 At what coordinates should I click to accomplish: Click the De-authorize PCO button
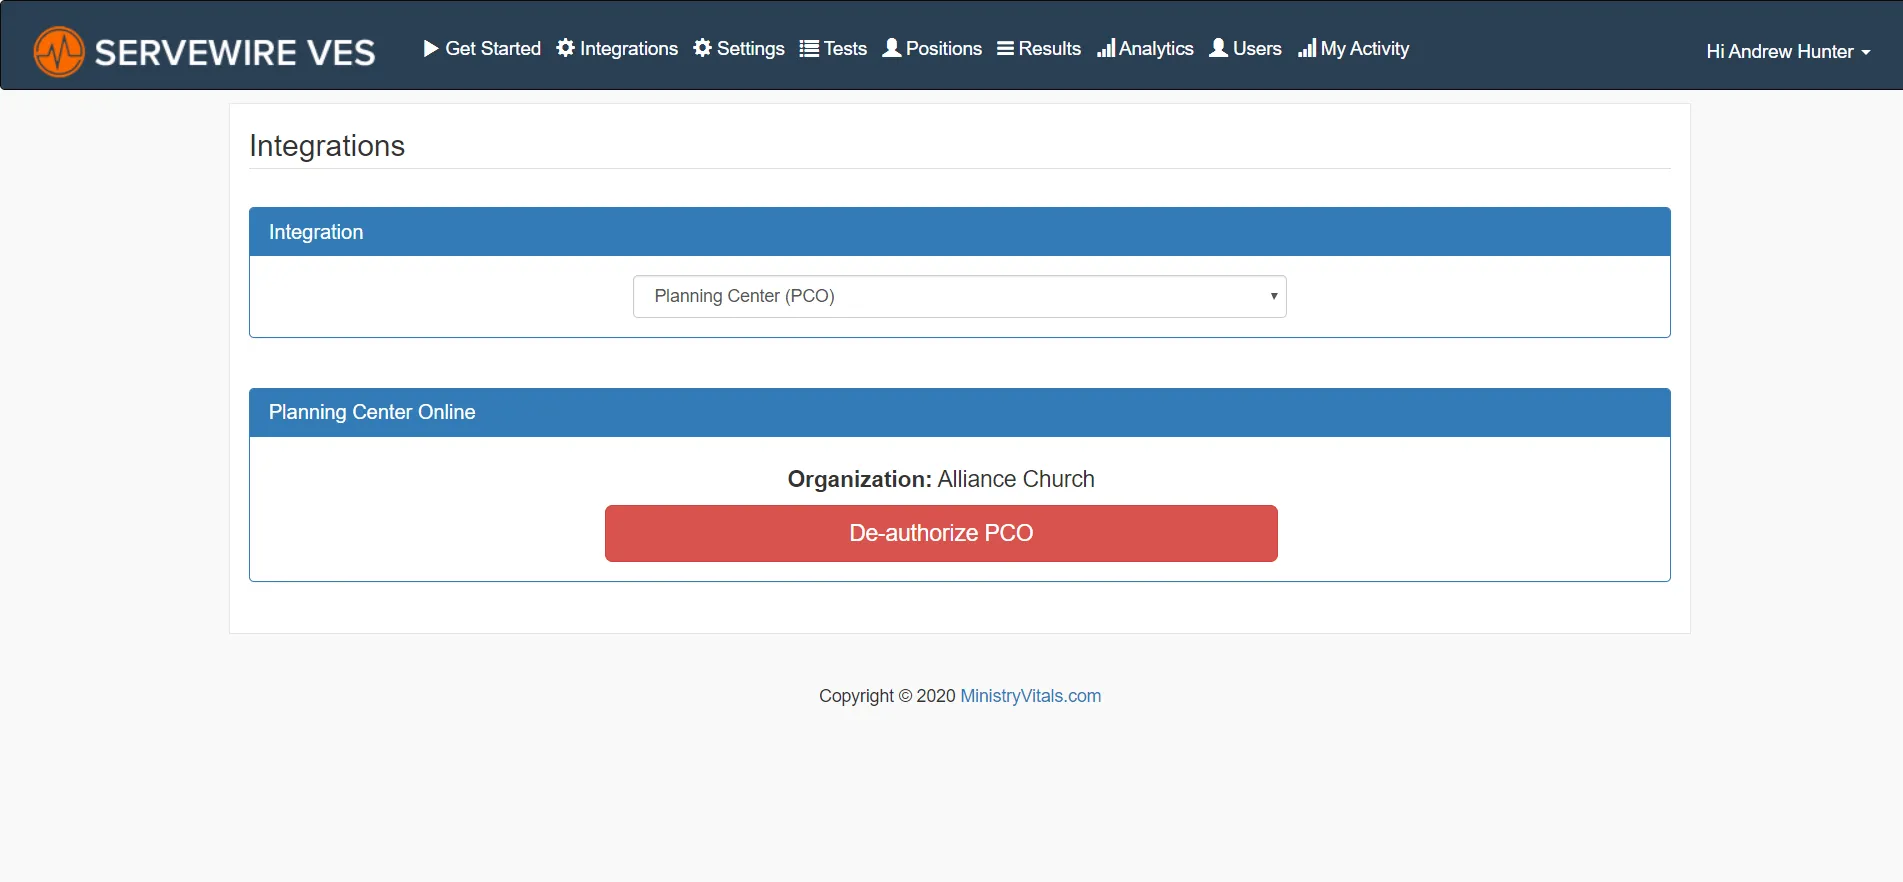pyautogui.click(x=941, y=533)
